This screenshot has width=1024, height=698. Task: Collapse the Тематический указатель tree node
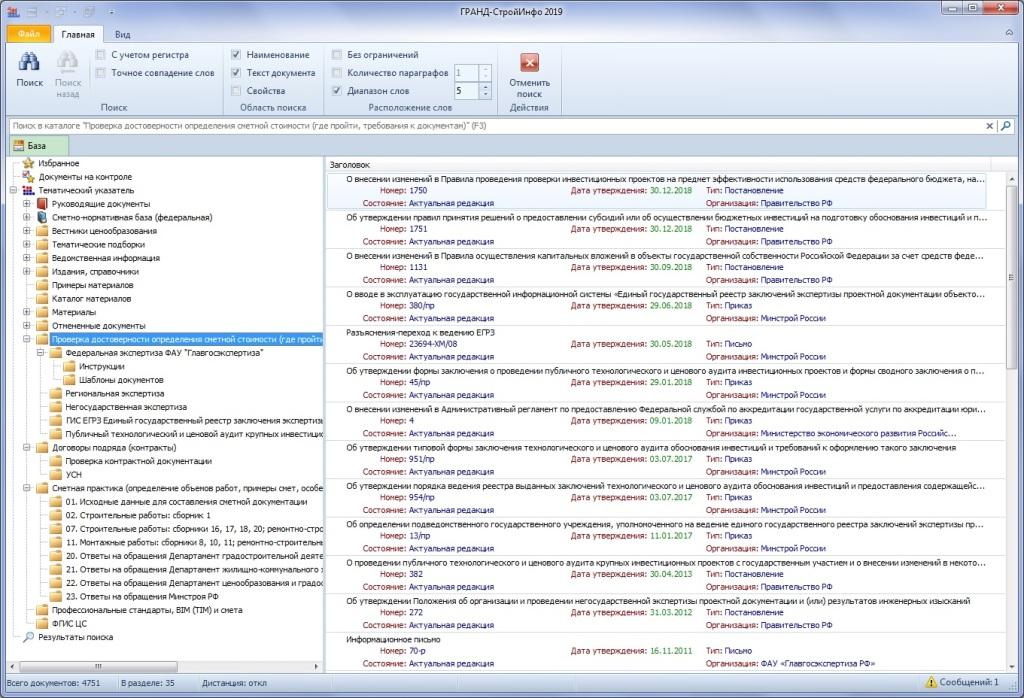click(13, 191)
